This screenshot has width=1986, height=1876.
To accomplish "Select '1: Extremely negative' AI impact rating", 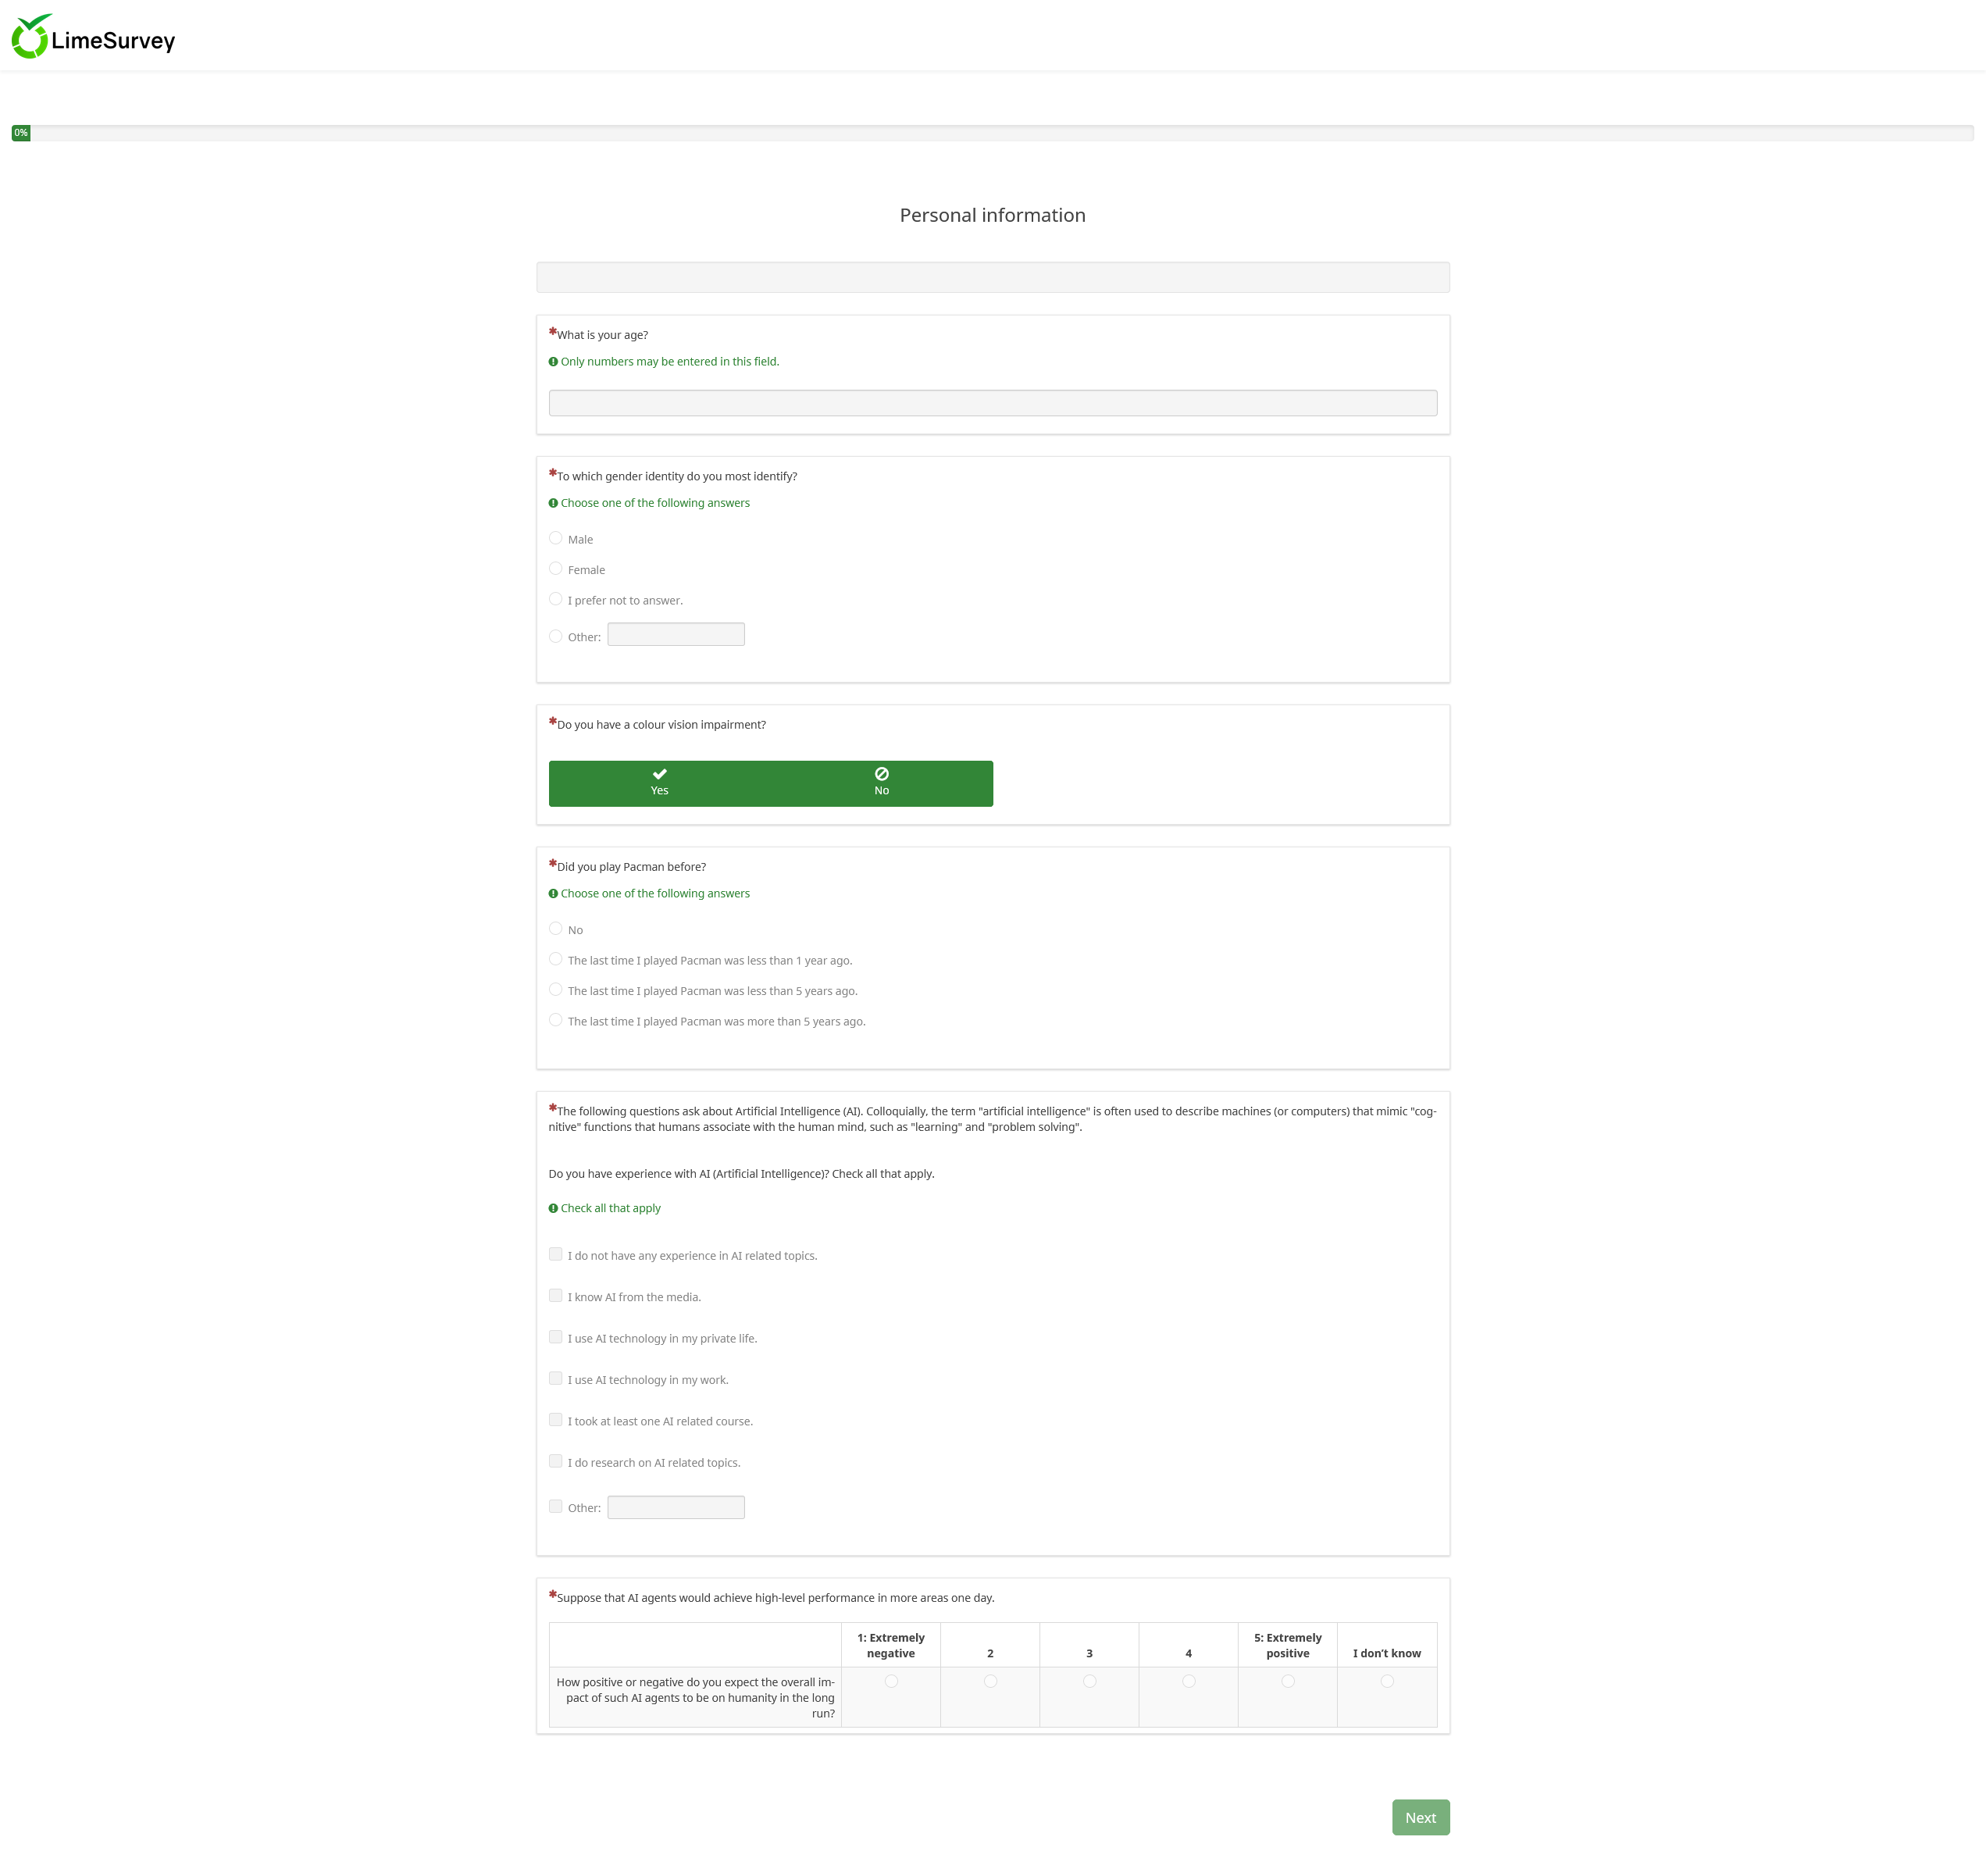I will (x=891, y=1682).
